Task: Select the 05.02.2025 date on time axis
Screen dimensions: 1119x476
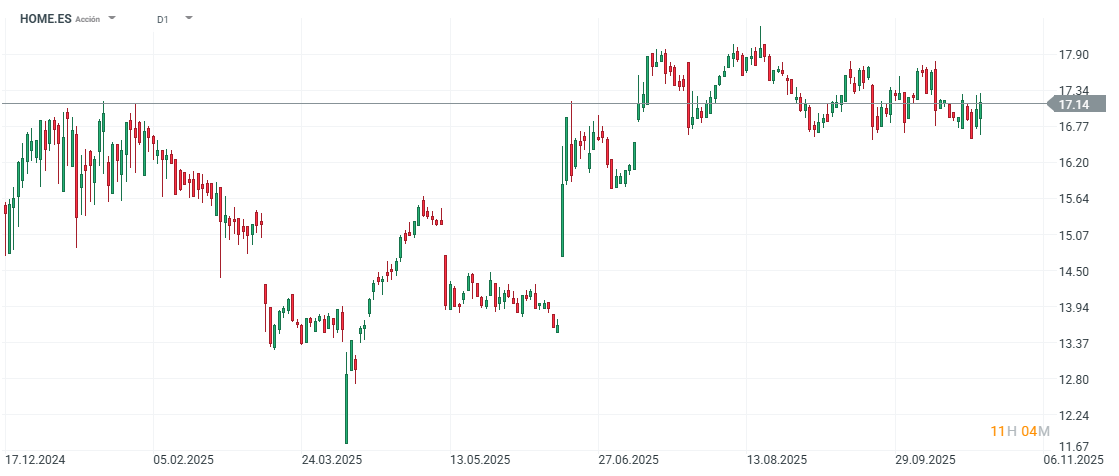Action: coord(183,461)
